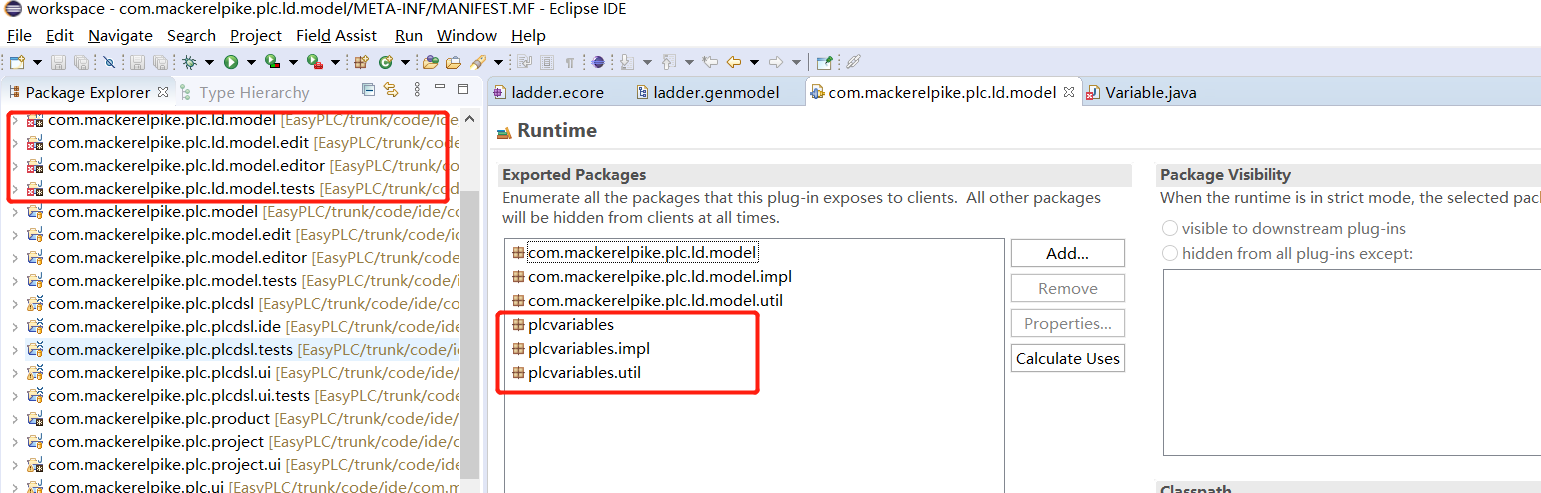This screenshot has width=1541, height=493.
Task: Switch to ladder.ecore editor tab
Action: coord(548,93)
